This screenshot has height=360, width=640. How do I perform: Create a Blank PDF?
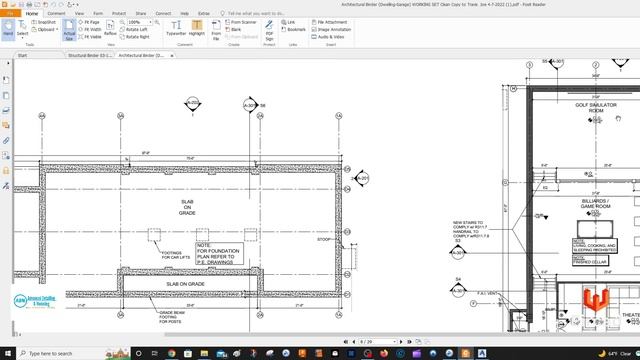[233, 29]
